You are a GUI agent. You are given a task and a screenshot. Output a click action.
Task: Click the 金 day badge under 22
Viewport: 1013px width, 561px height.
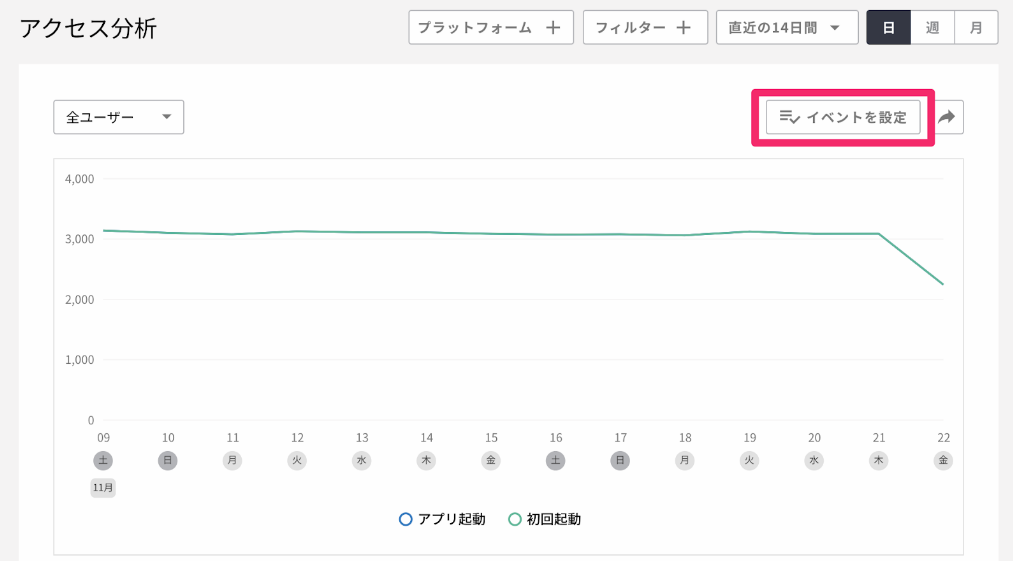943,461
